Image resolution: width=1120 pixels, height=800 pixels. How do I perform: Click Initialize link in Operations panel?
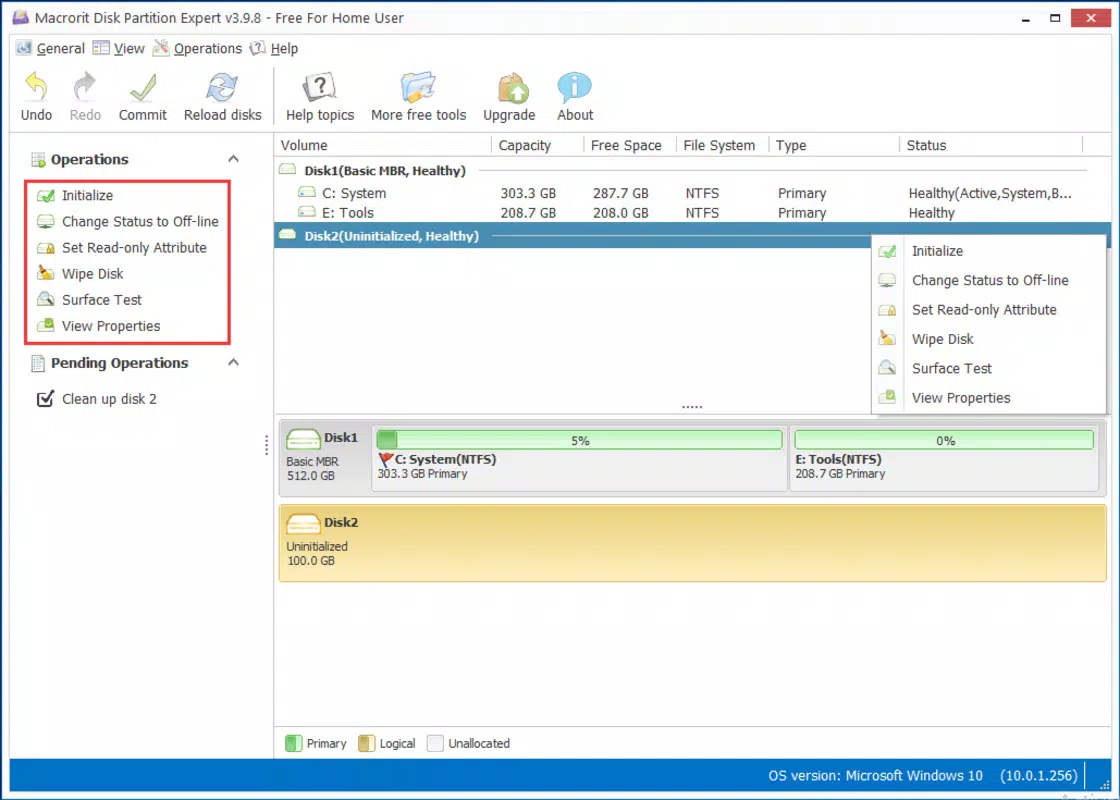click(x=87, y=196)
